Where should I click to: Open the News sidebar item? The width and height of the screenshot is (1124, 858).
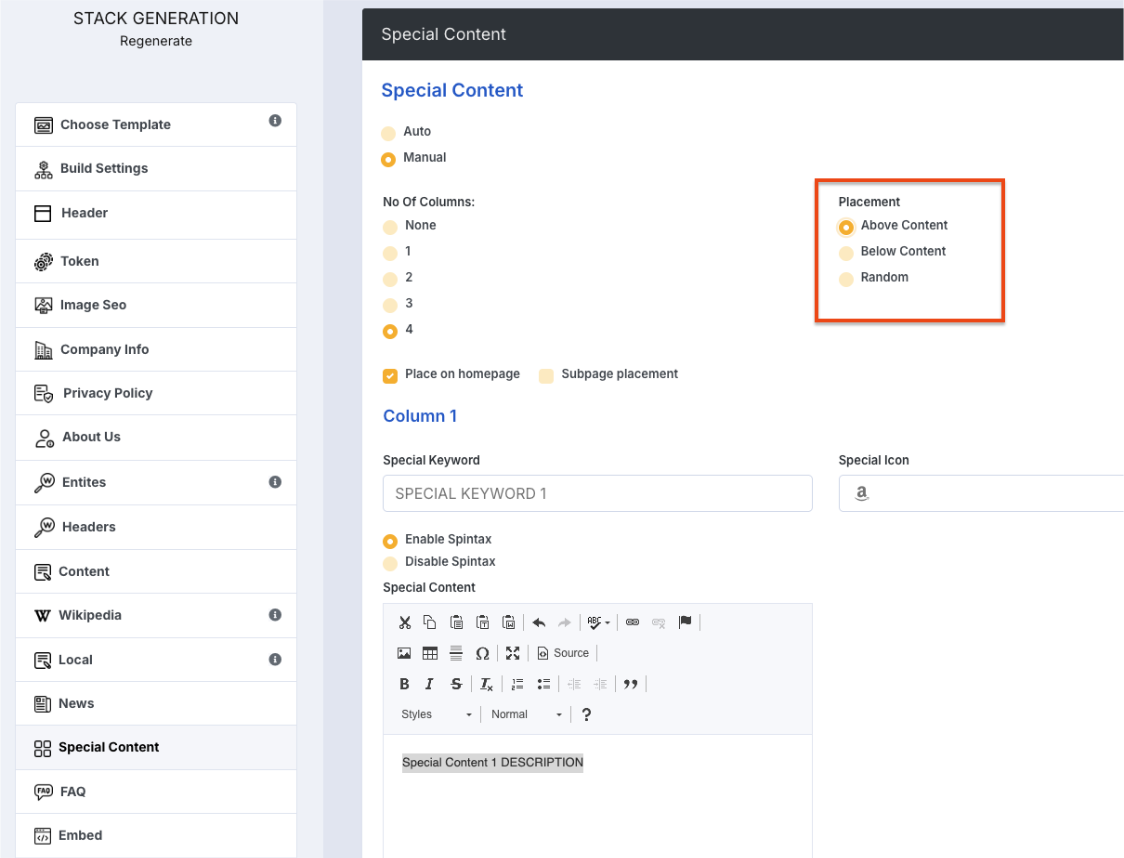[x=156, y=704]
